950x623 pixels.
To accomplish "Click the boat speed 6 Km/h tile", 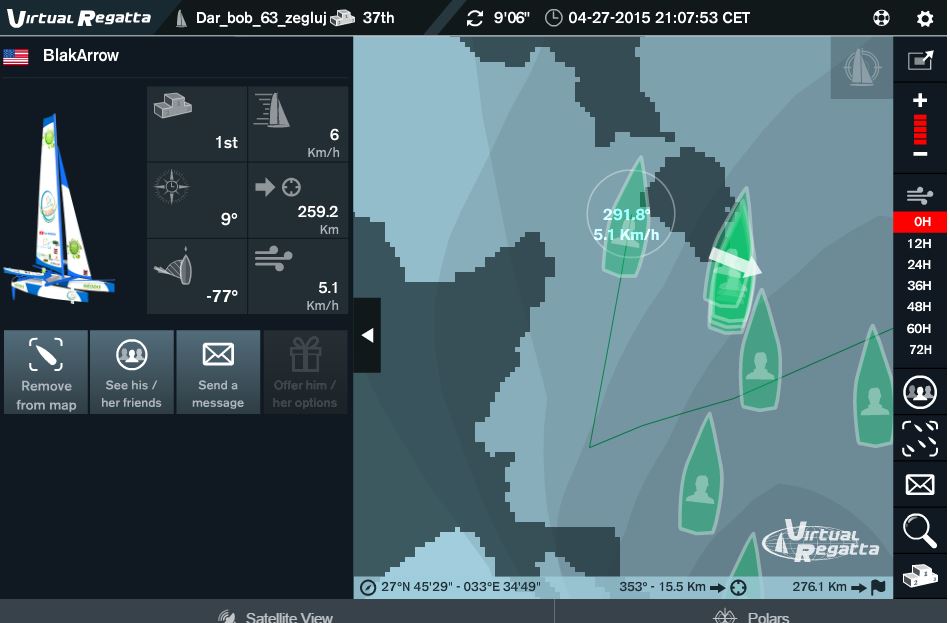I will (298, 124).
